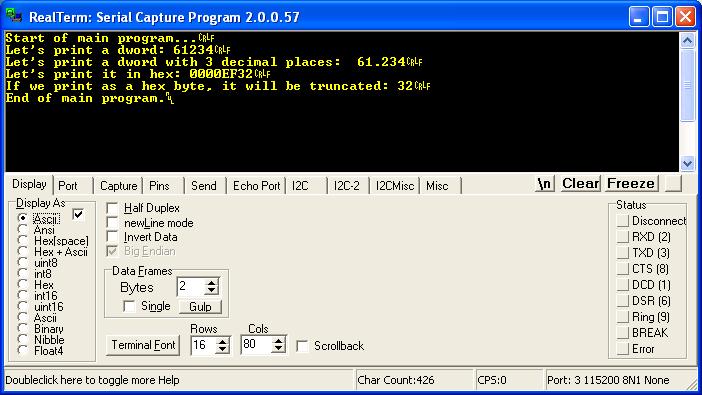Click the RealTerm application icon in title bar
The image size is (702, 395).
[14, 16]
